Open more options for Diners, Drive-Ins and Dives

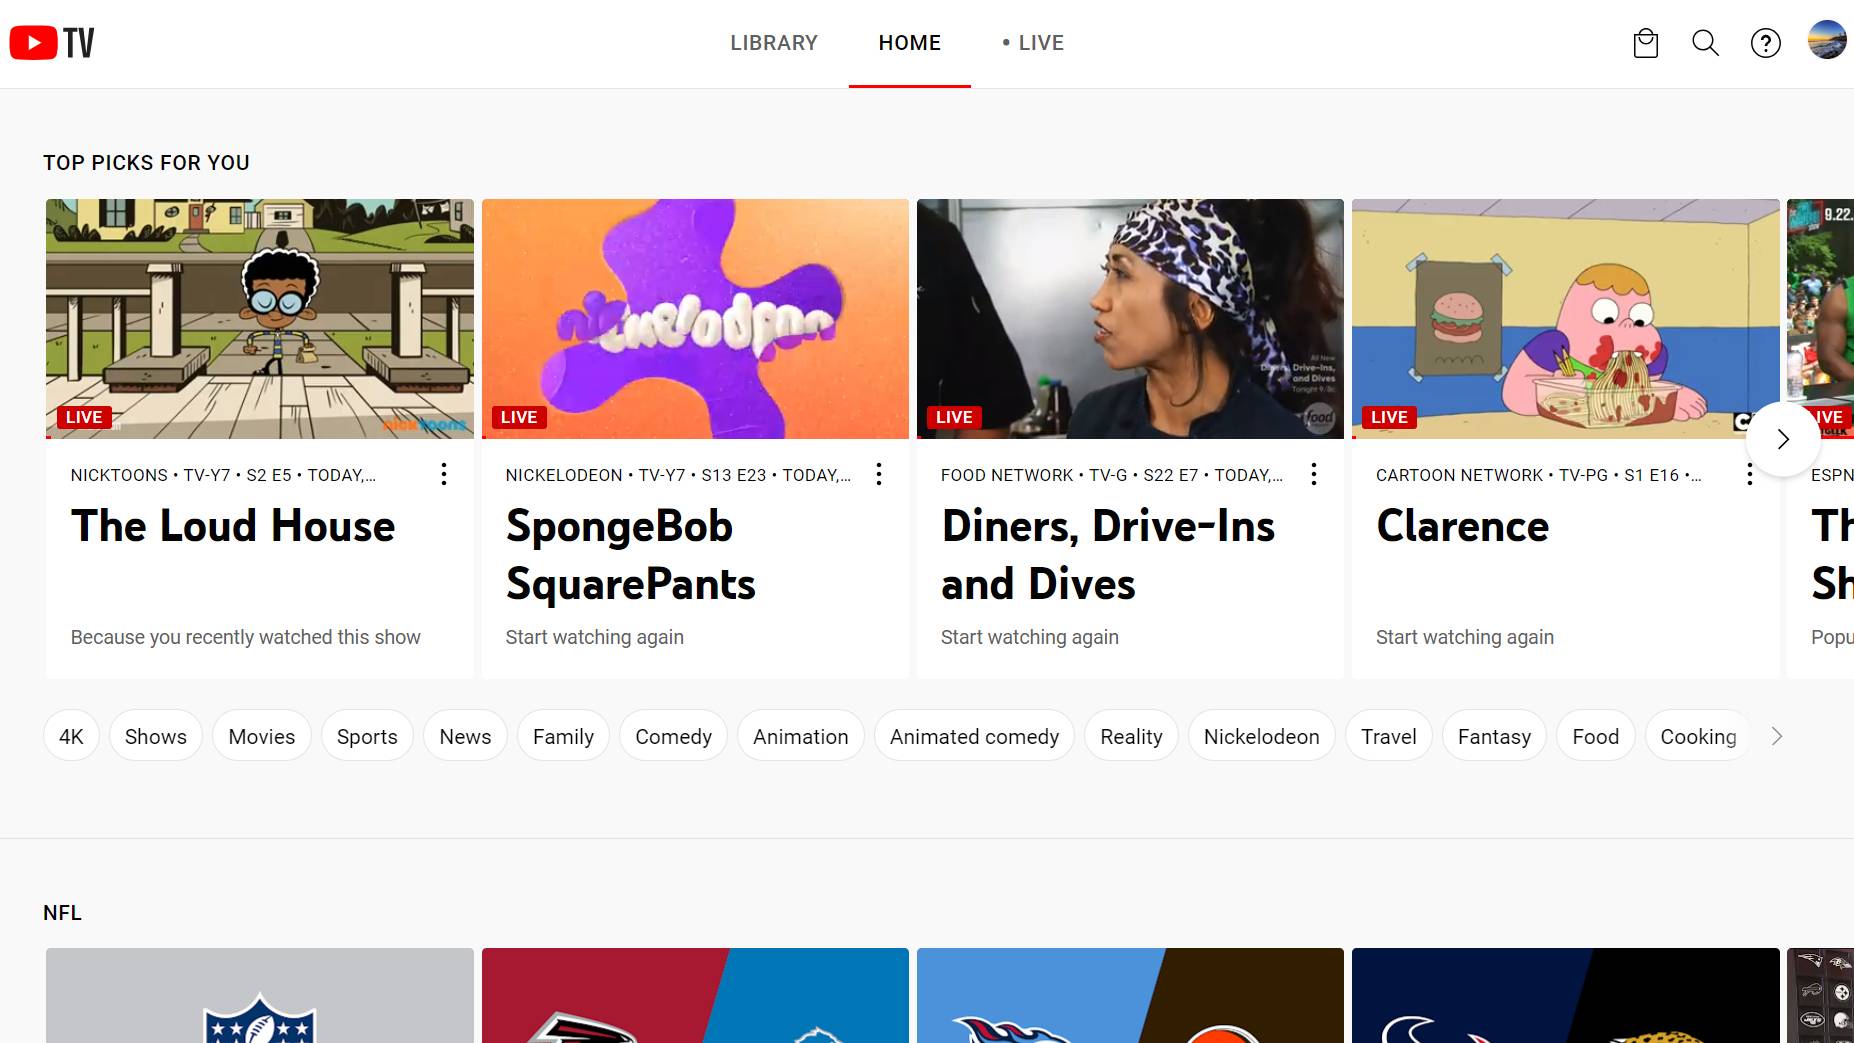tap(1314, 474)
